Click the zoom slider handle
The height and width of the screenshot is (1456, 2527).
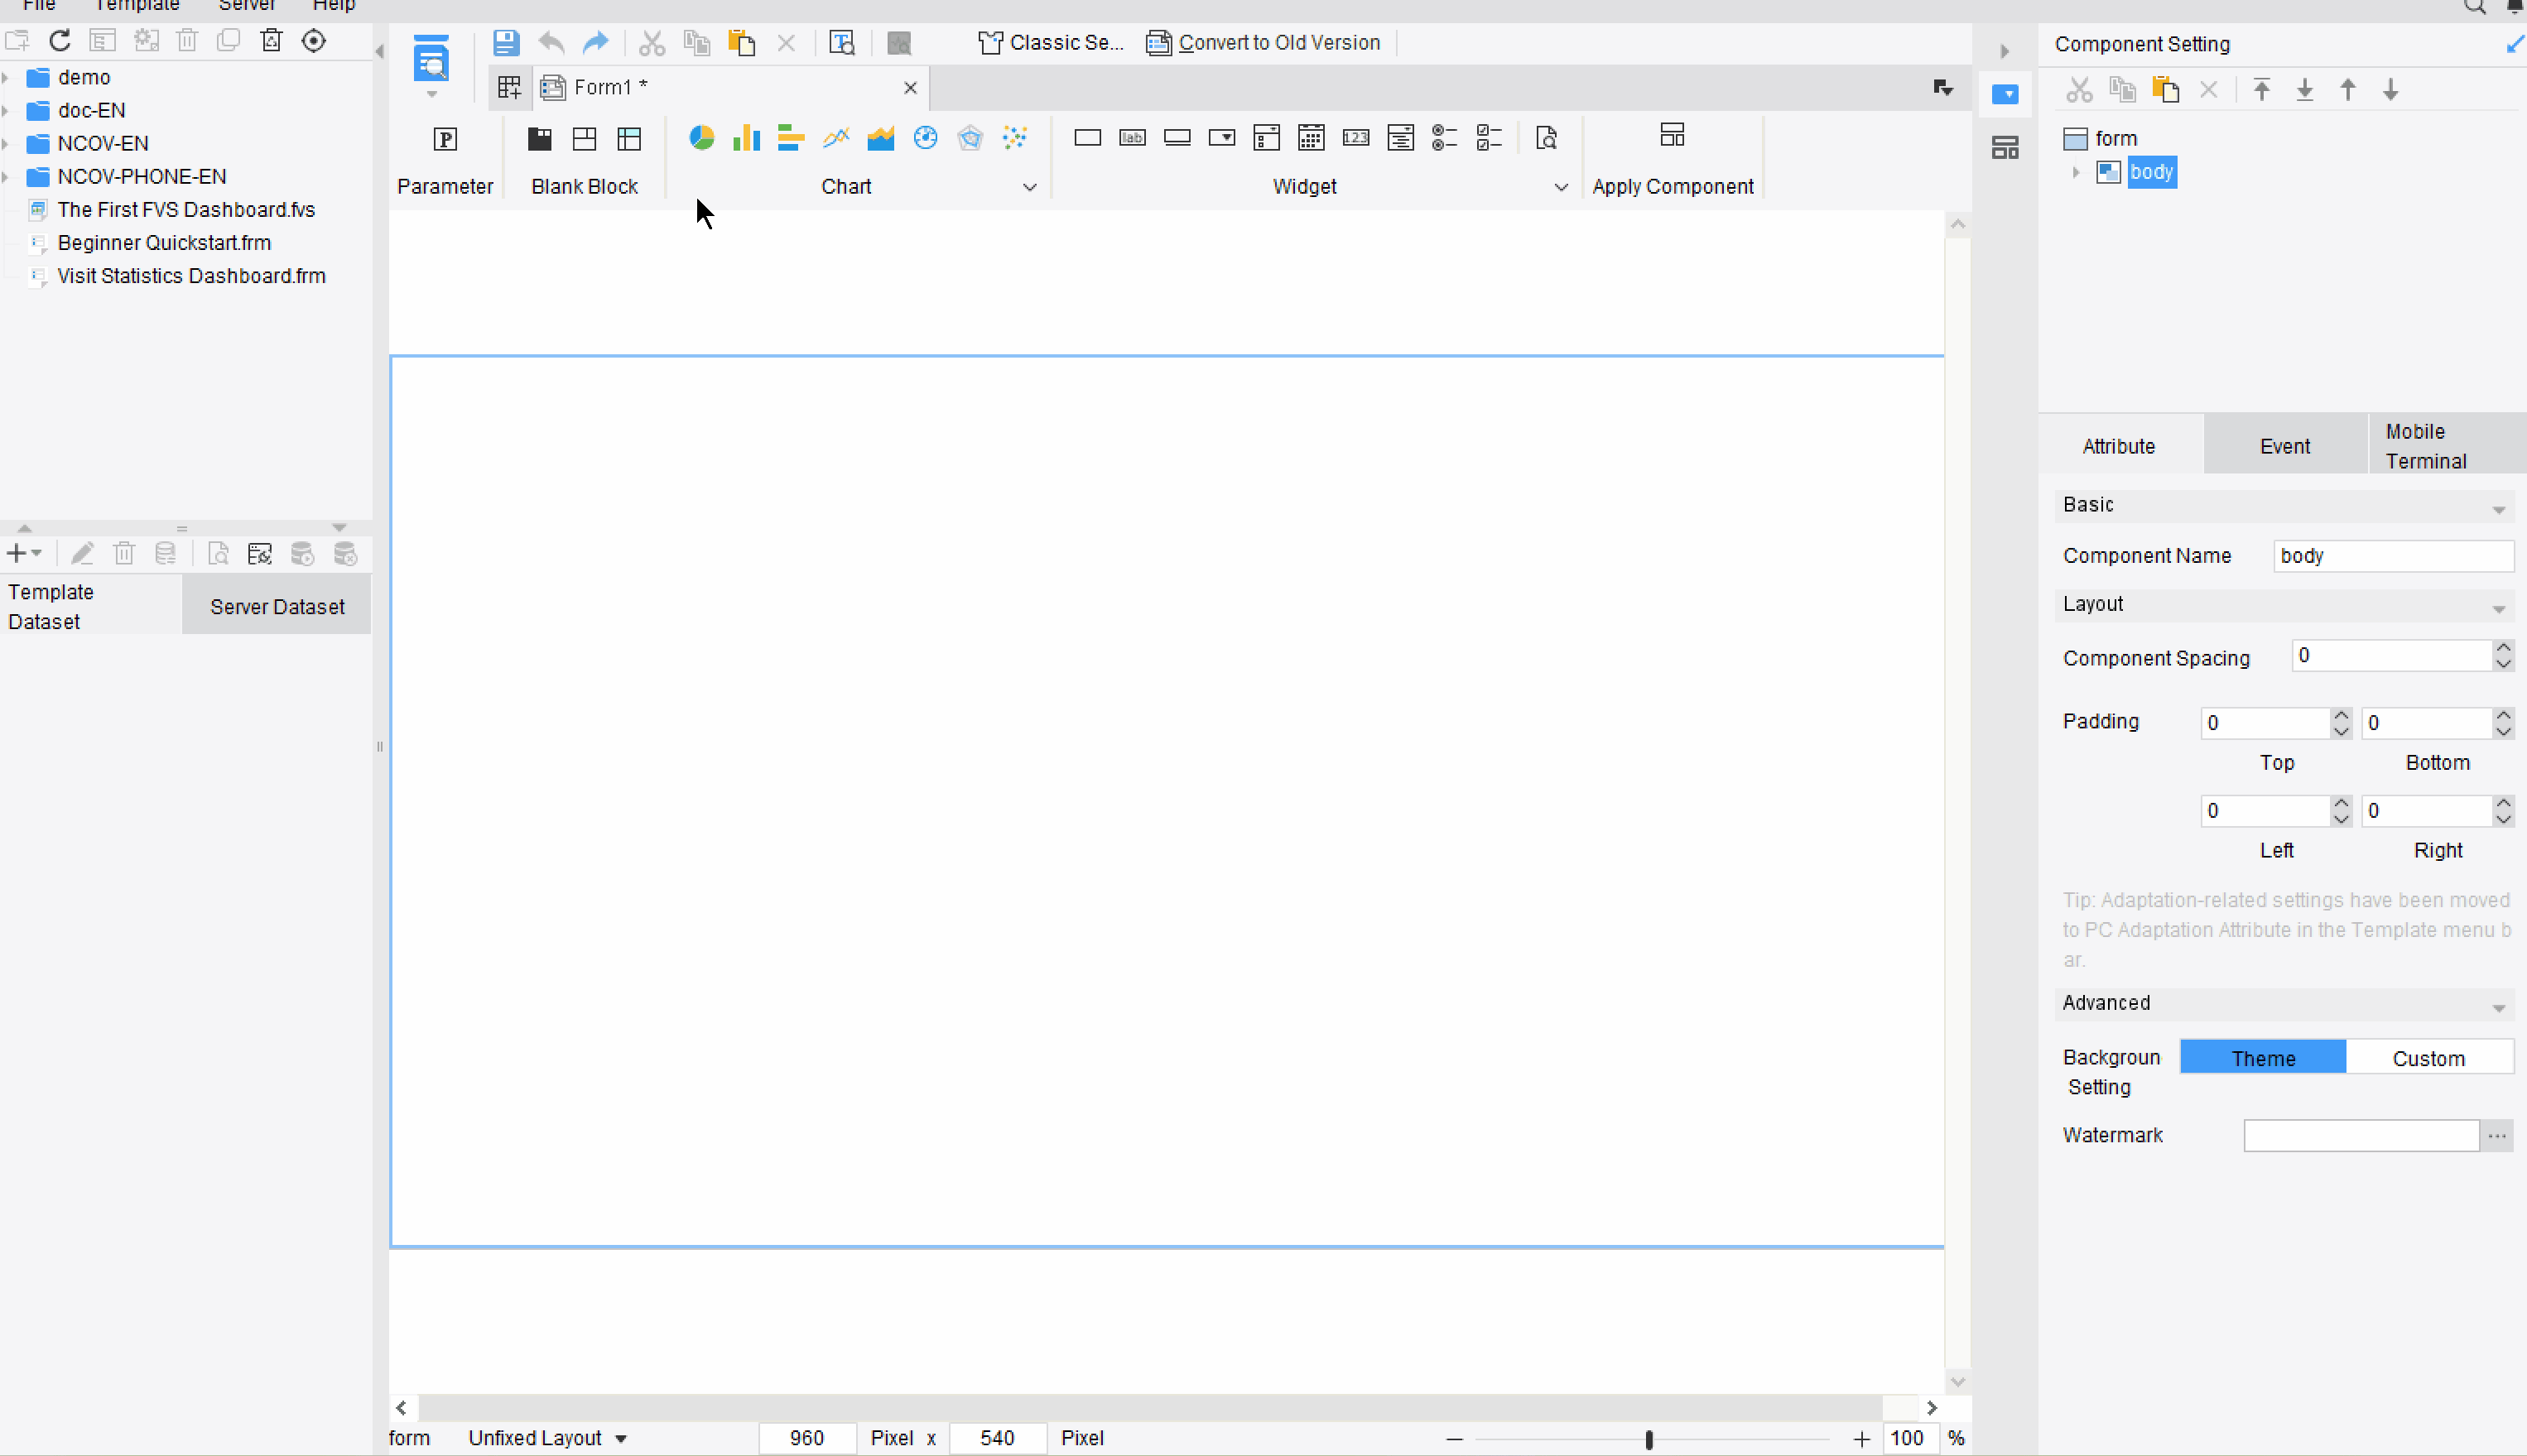click(1649, 1439)
